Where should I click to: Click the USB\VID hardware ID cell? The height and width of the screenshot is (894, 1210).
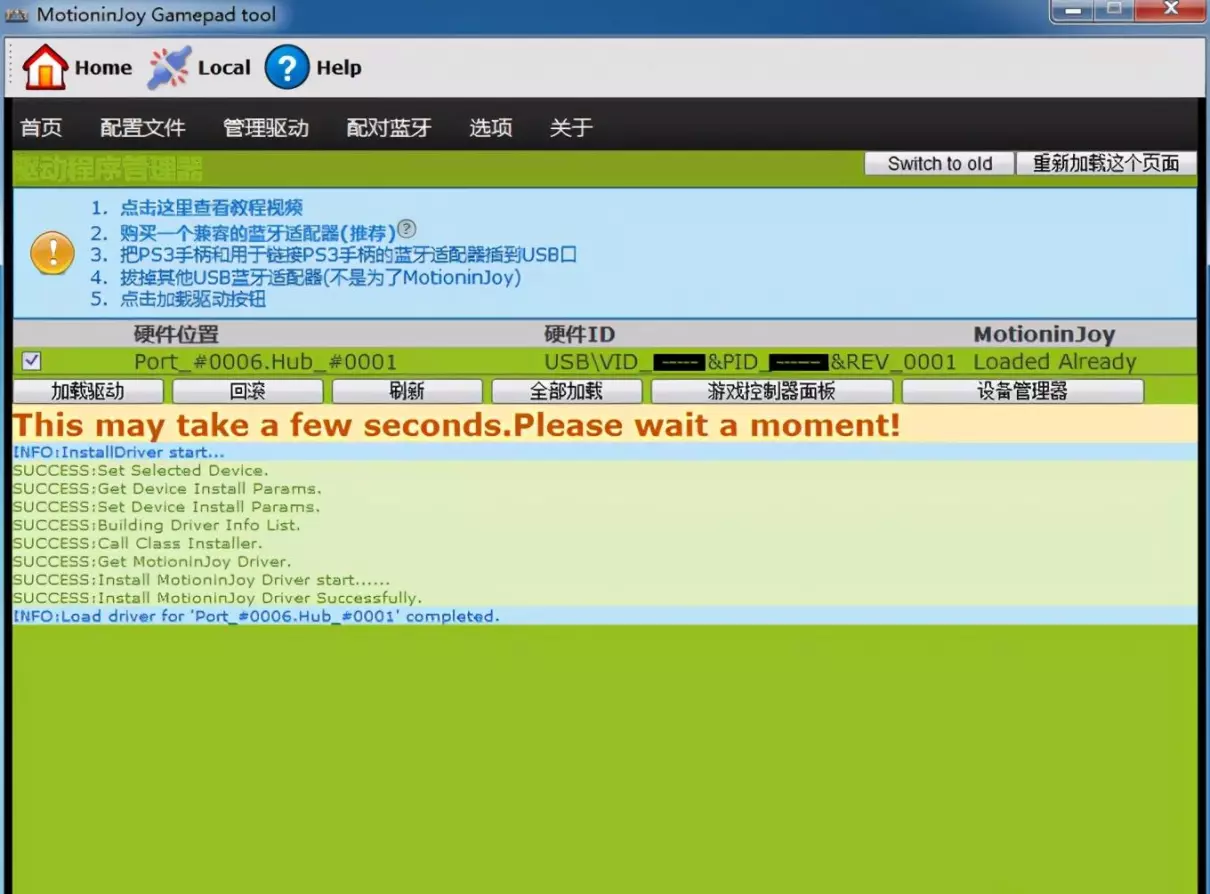pyautogui.click(x=750, y=362)
